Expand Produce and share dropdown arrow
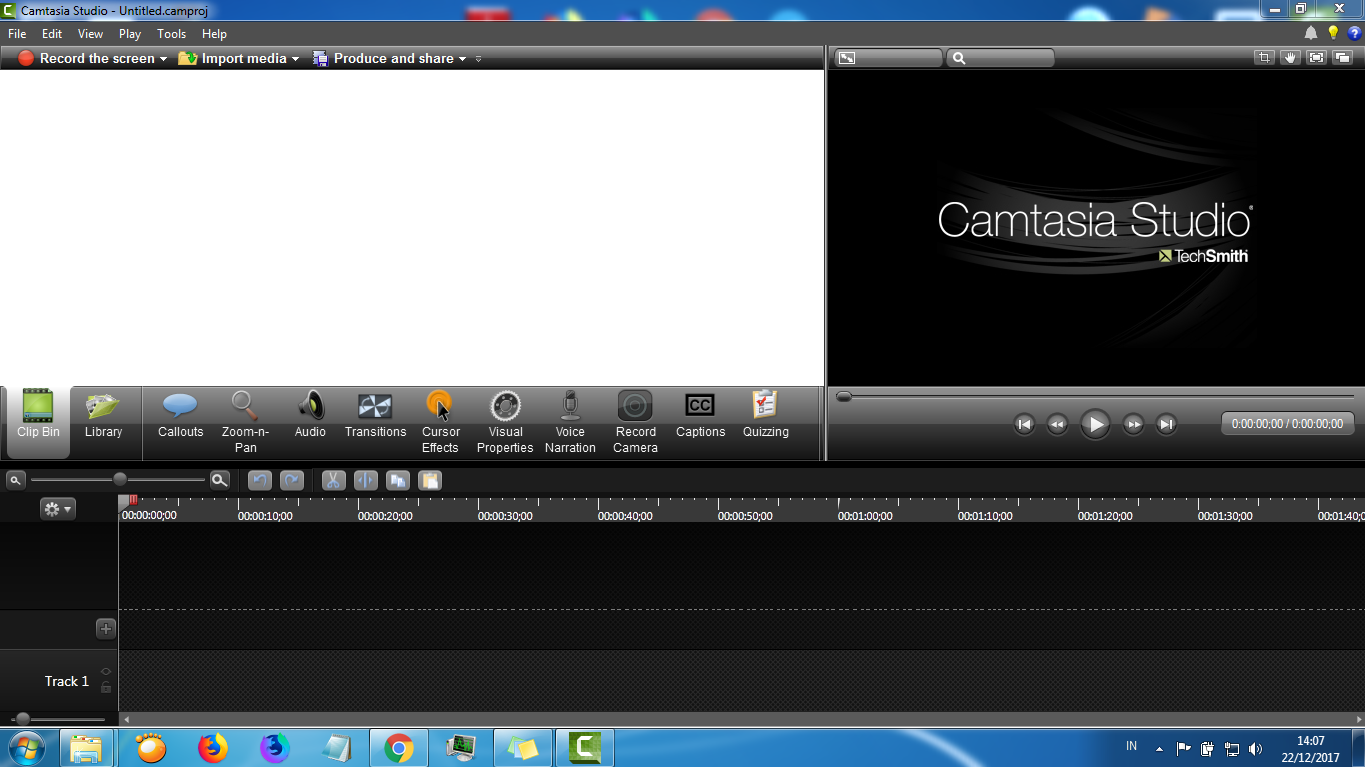This screenshot has width=1365, height=767. (462, 59)
